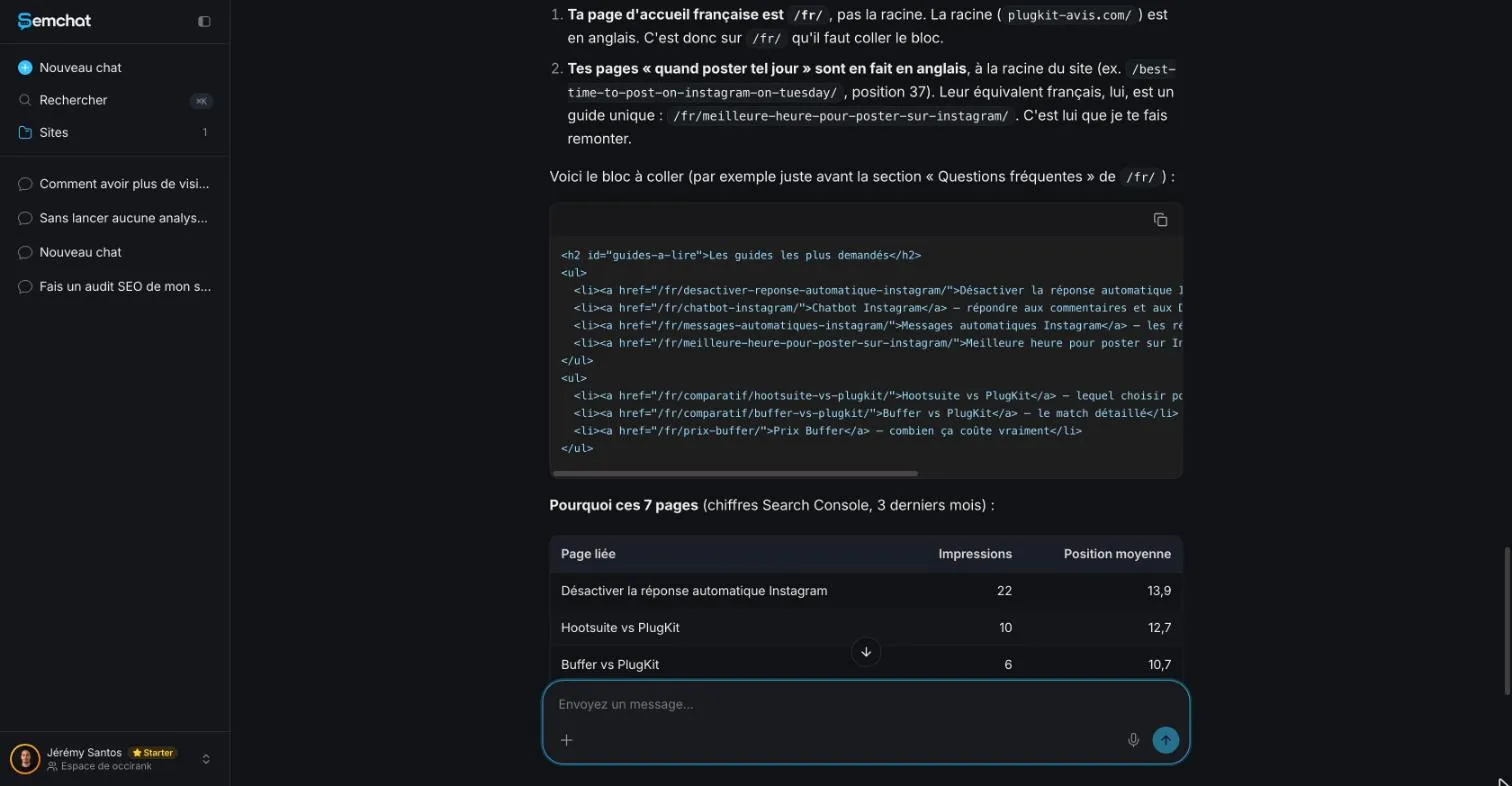1512x786 pixels.
Task: Click 'Désactiver la réponse automatique Instagram' row
Action: (866, 591)
